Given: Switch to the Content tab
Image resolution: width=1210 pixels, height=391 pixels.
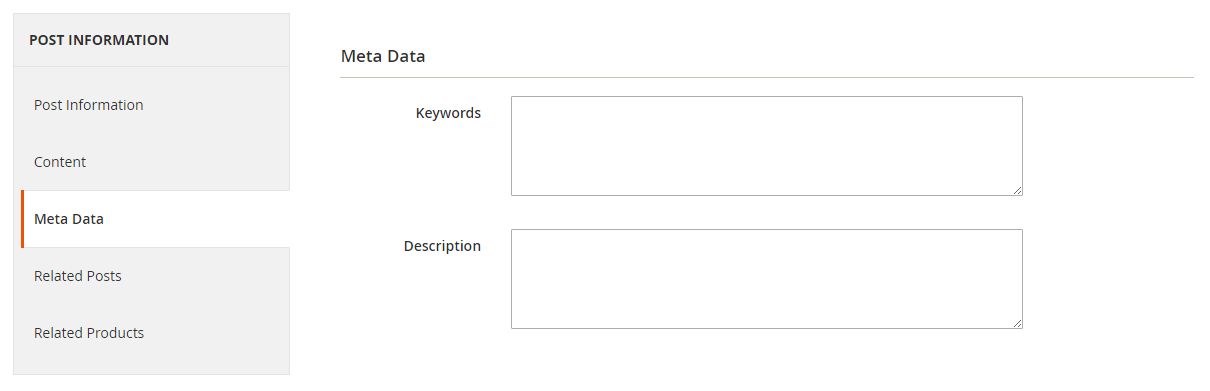Looking at the screenshot, I should pyautogui.click(x=155, y=162).
